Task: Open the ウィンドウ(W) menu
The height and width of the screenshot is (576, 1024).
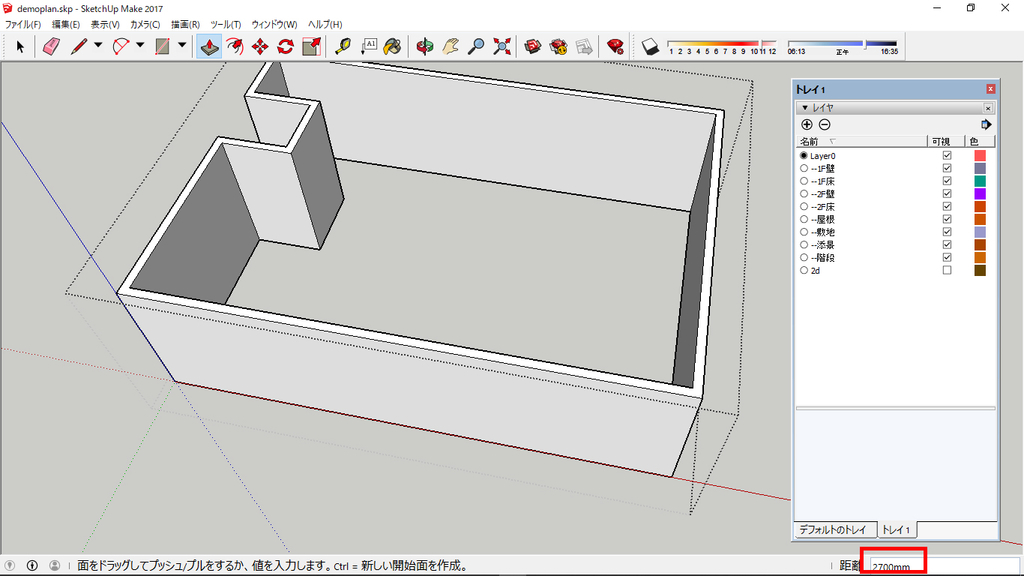Action: point(274,24)
